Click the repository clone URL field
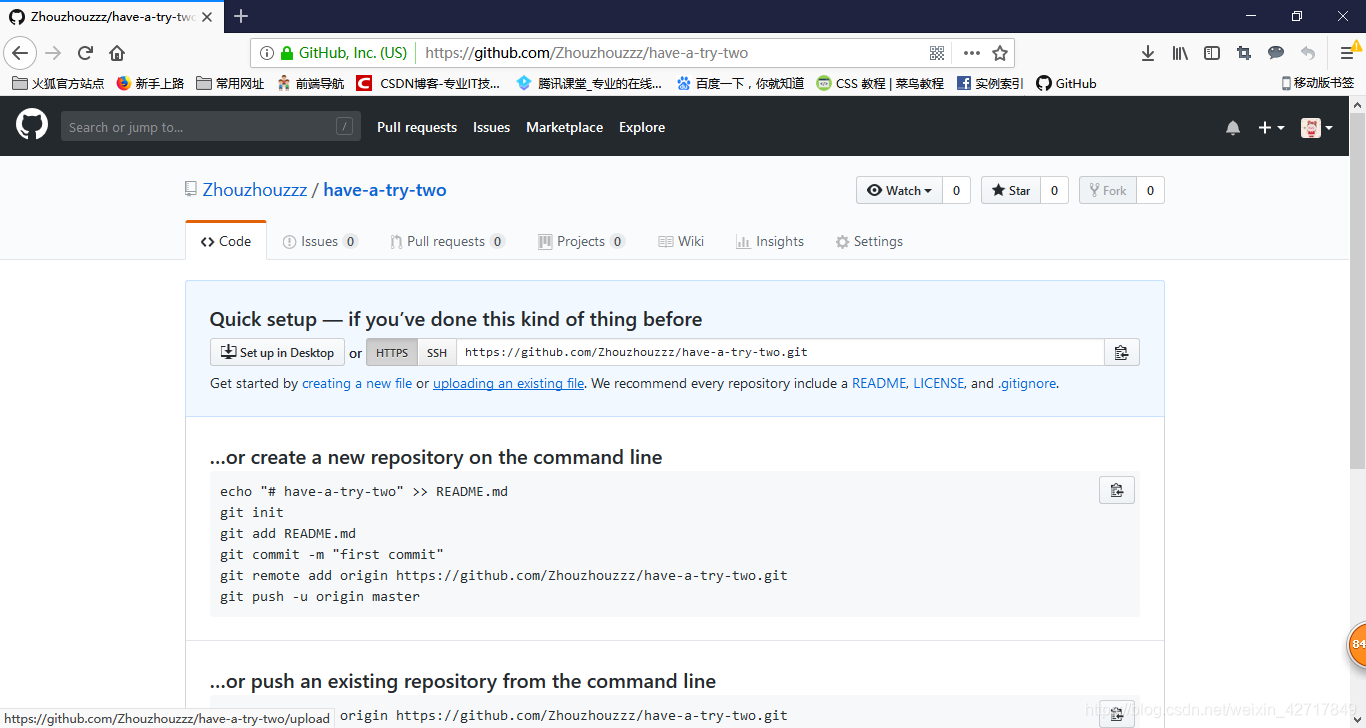 (x=780, y=352)
